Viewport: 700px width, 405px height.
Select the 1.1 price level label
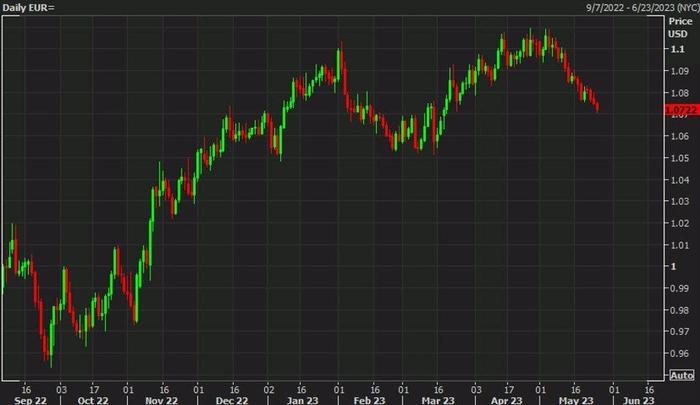677,49
